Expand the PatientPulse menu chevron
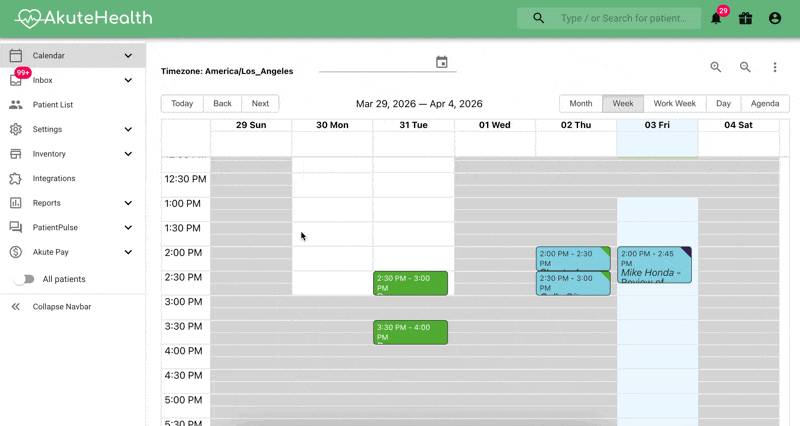 pos(128,228)
